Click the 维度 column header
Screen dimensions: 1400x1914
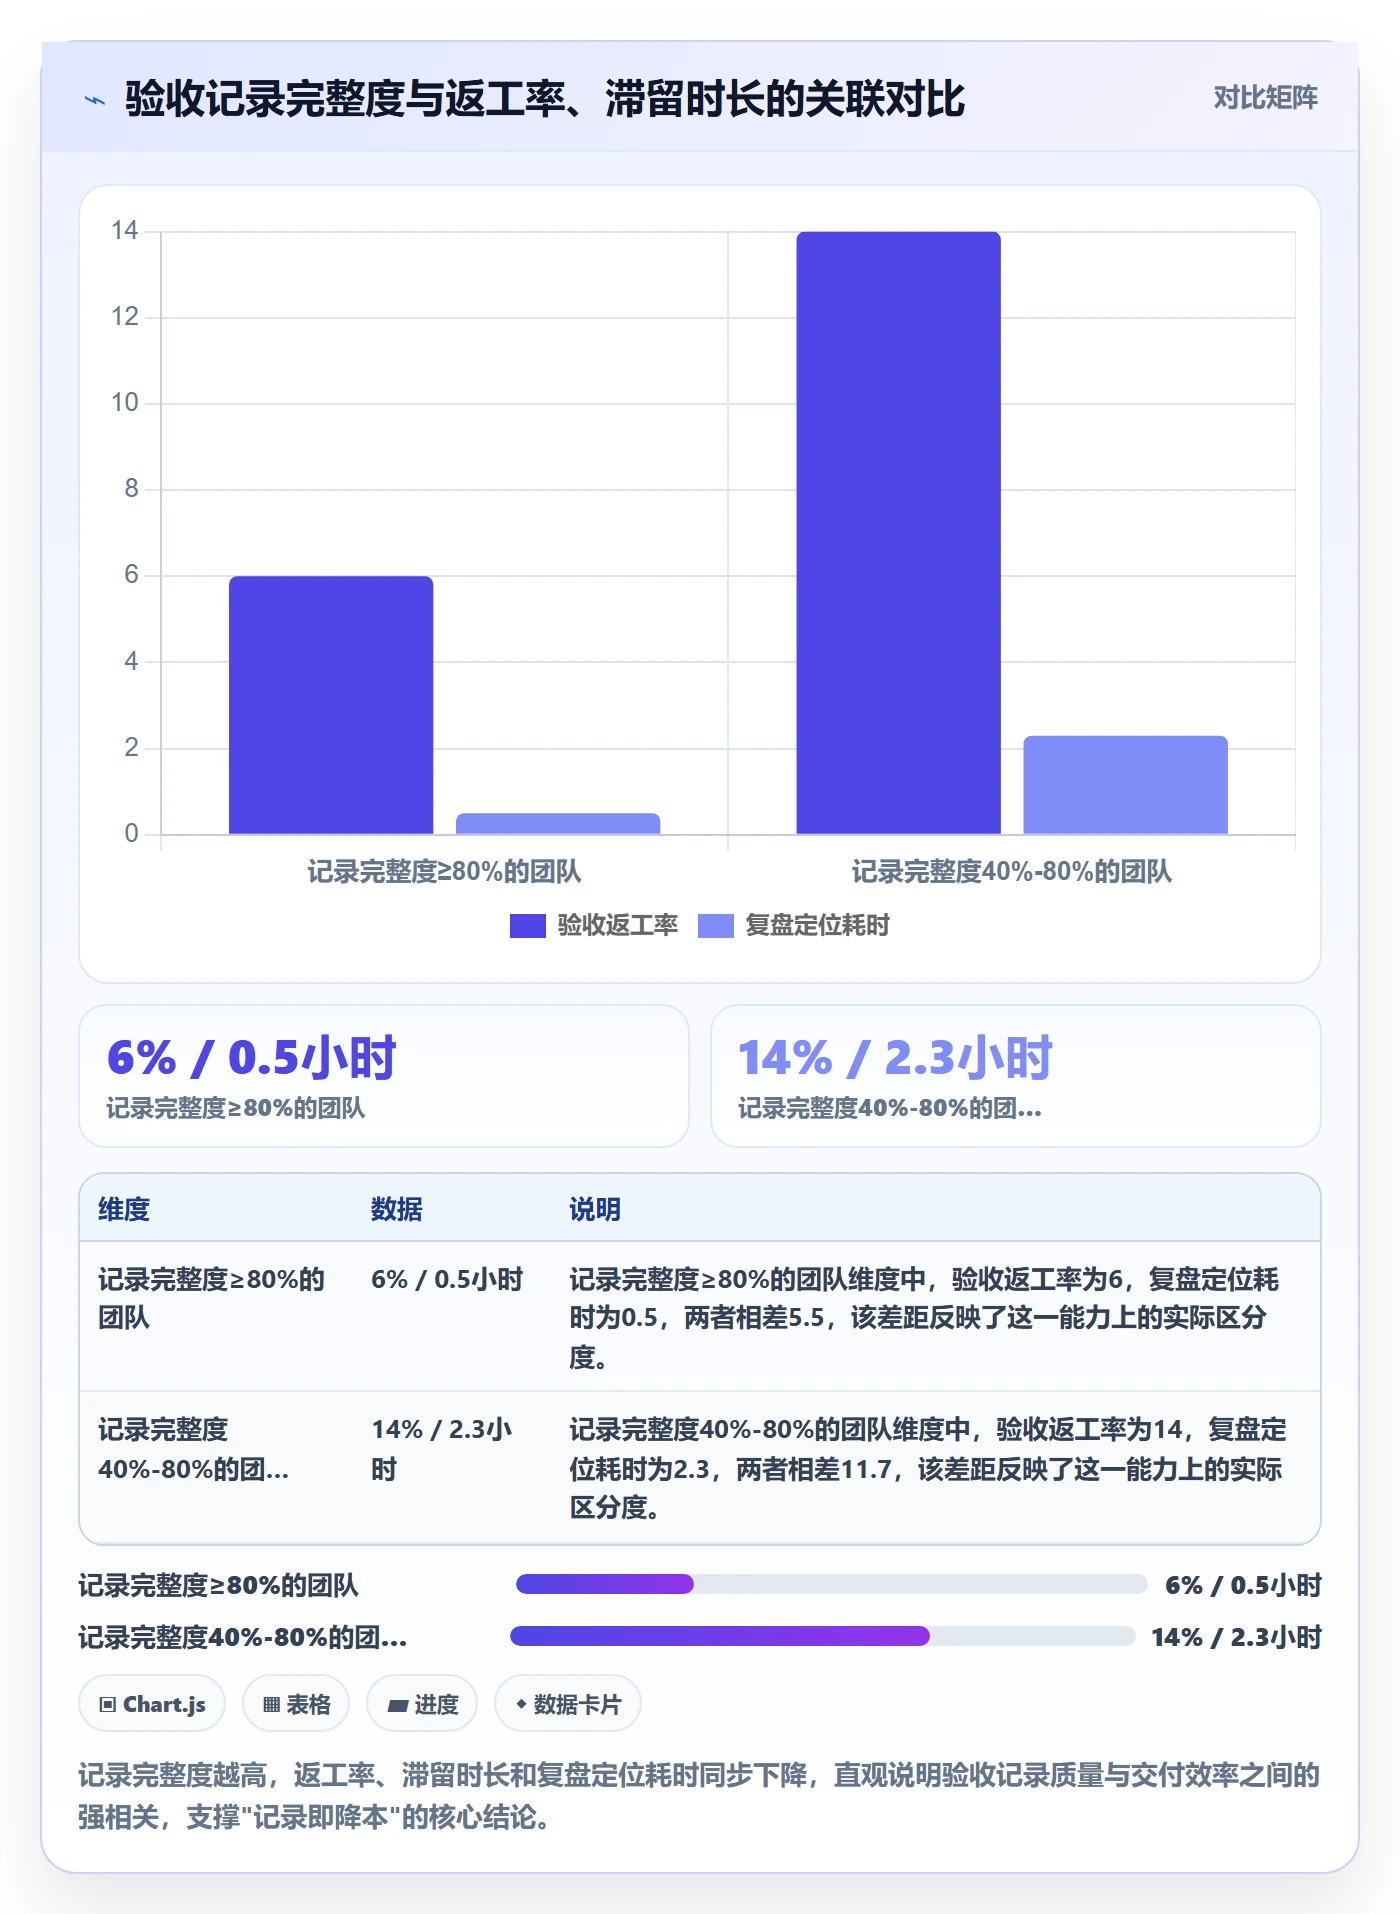click(124, 1209)
